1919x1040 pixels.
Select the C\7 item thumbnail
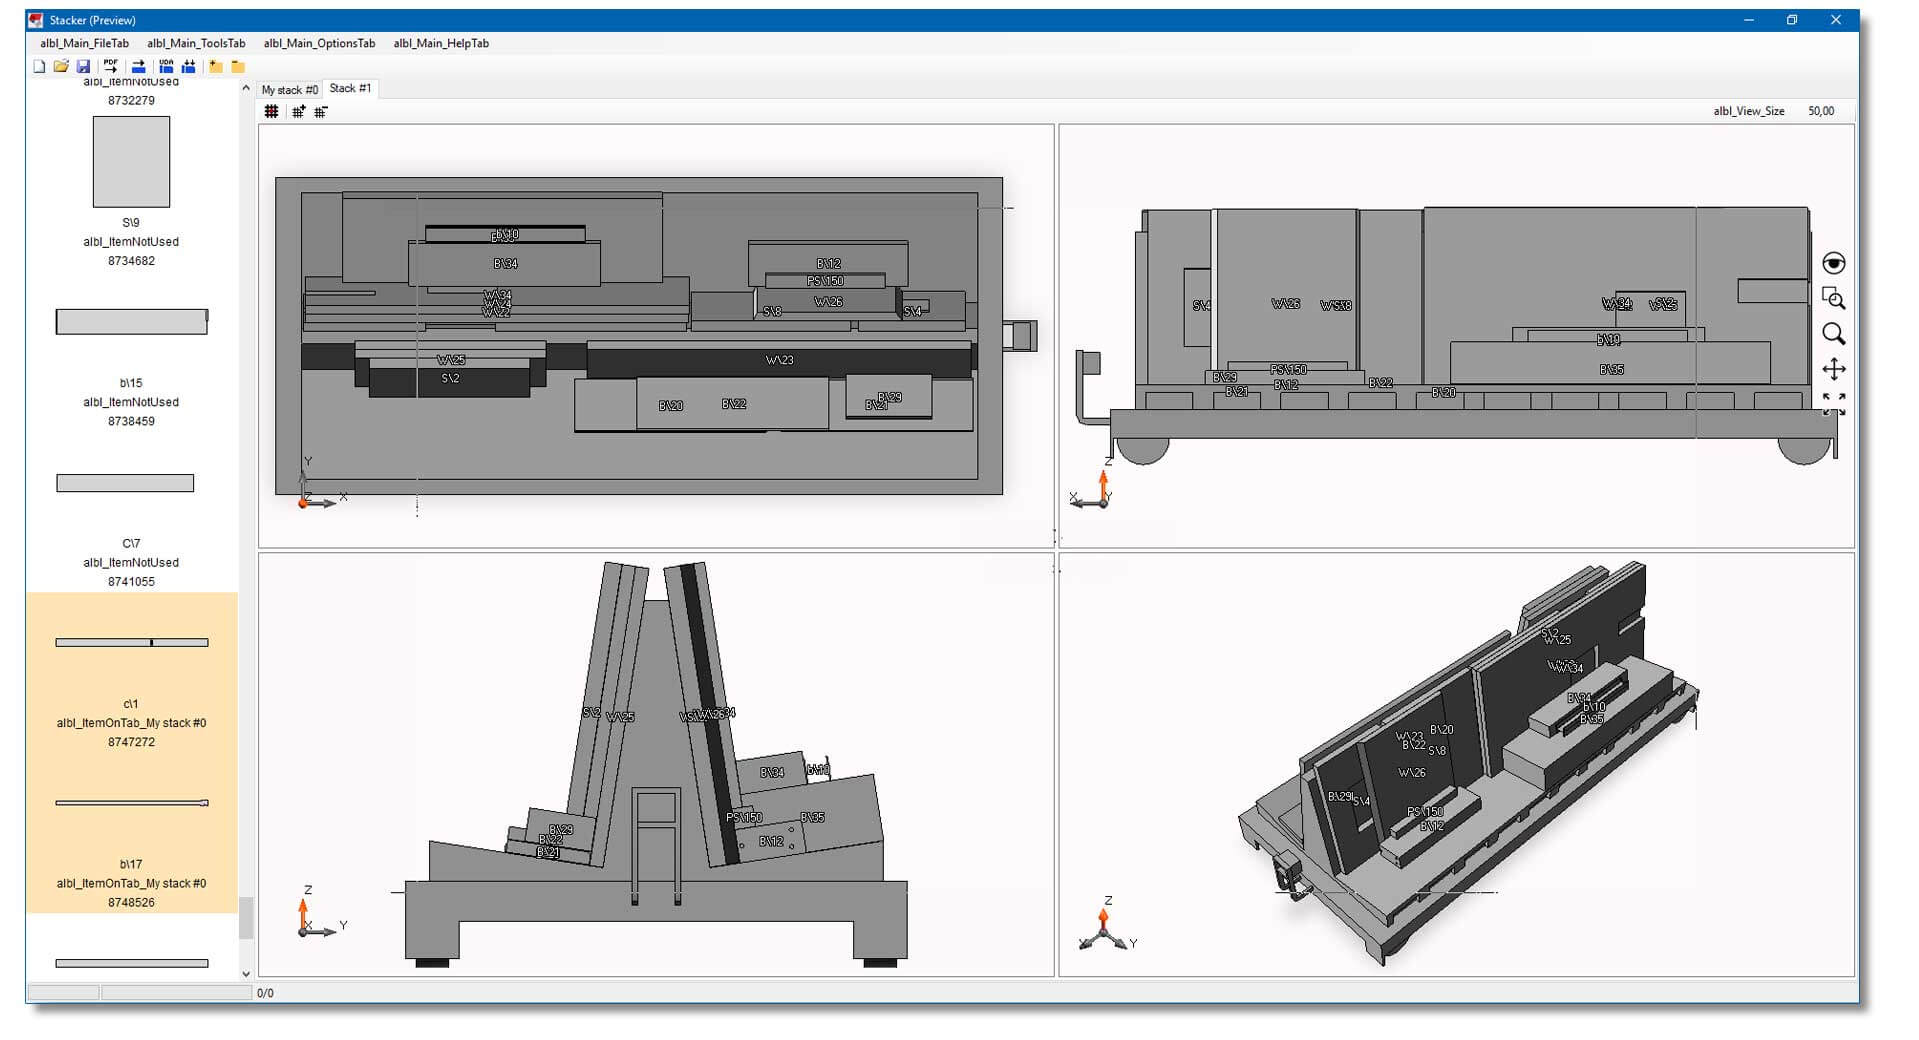[x=125, y=483]
